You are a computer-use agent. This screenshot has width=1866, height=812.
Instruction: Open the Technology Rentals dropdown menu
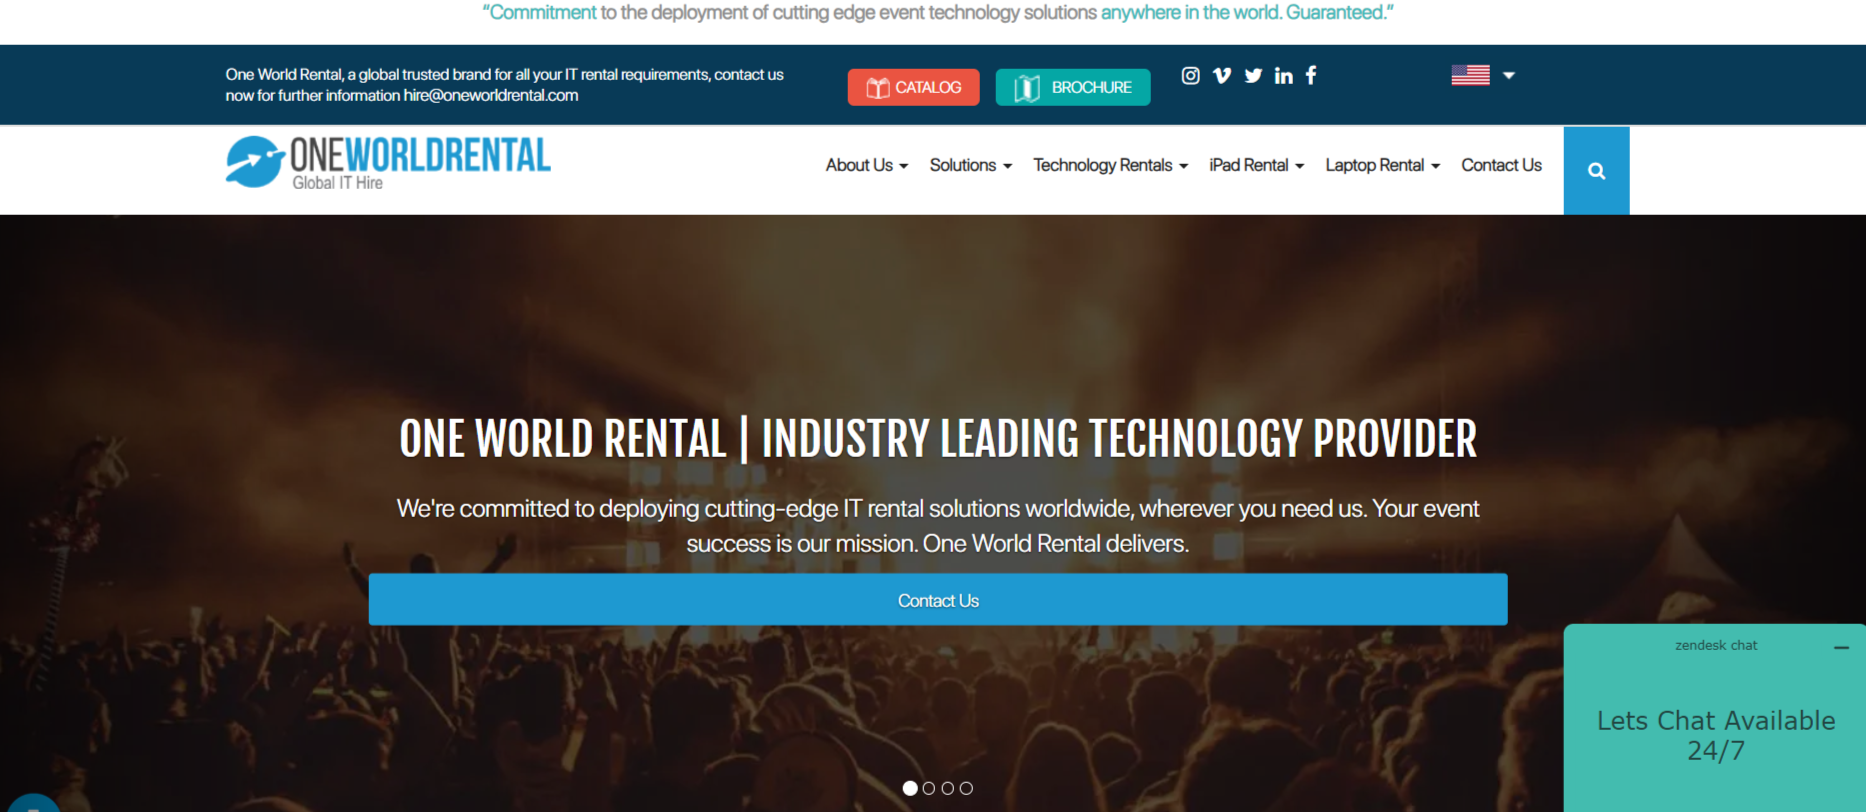tap(1111, 166)
